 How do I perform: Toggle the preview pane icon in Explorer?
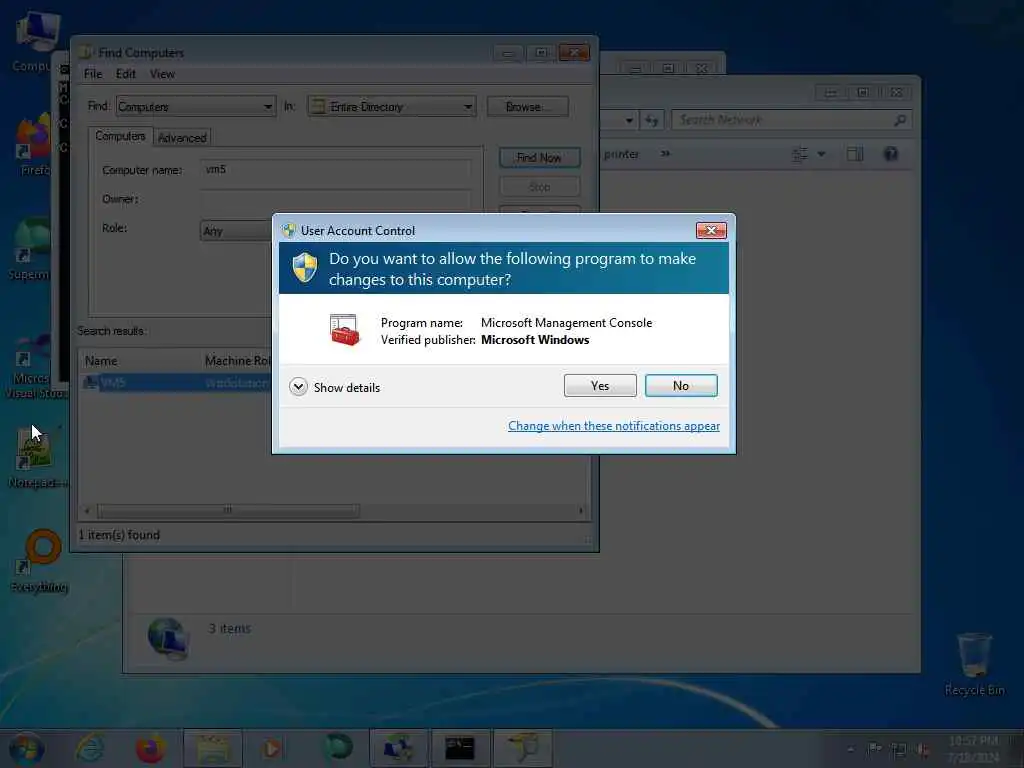point(855,154)
